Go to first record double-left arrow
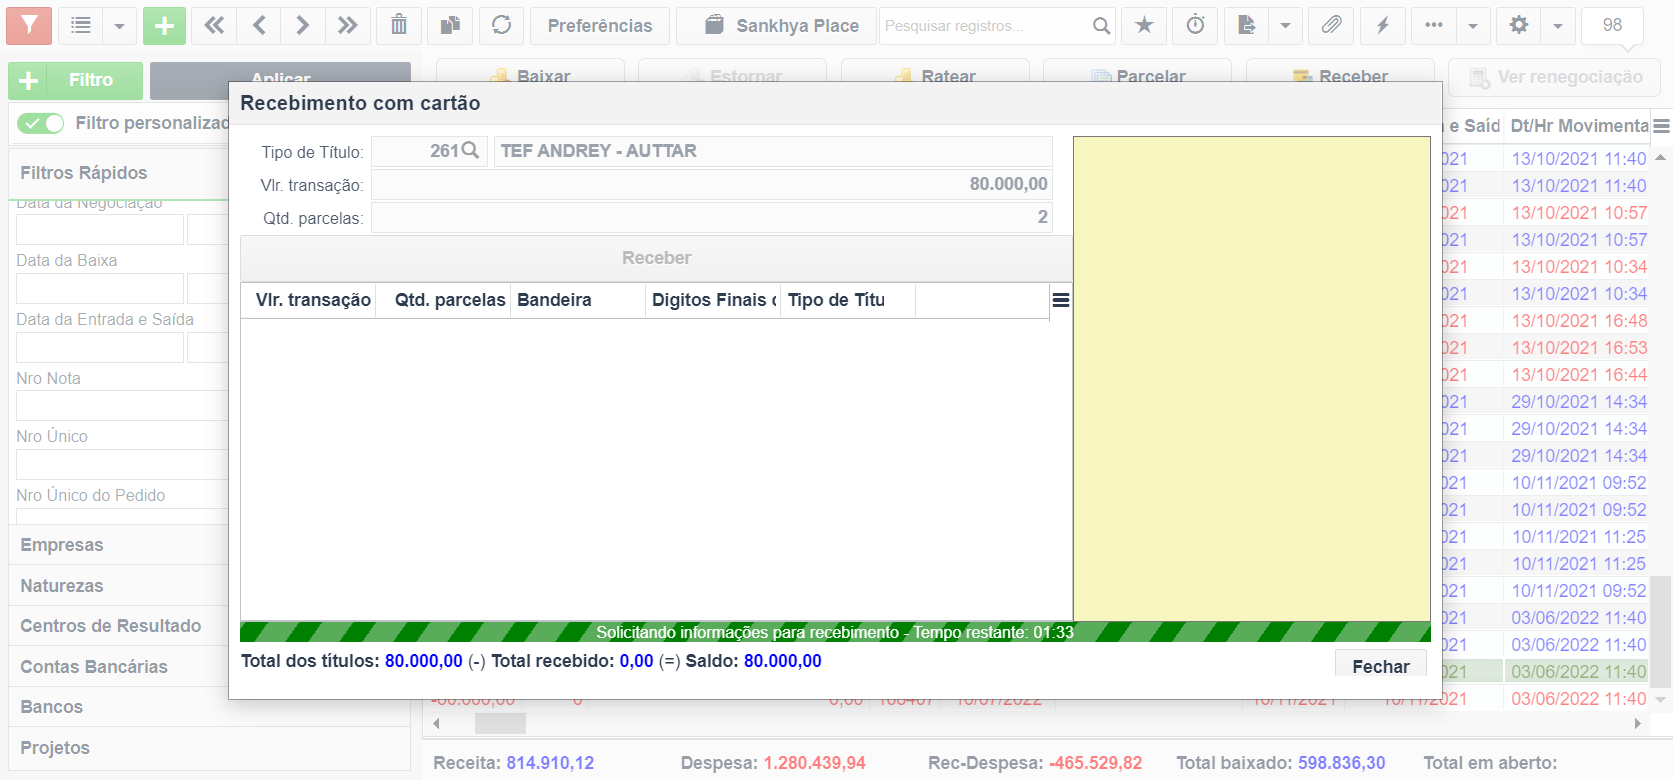The image size is (1673, 780). (x=214, y=25)
